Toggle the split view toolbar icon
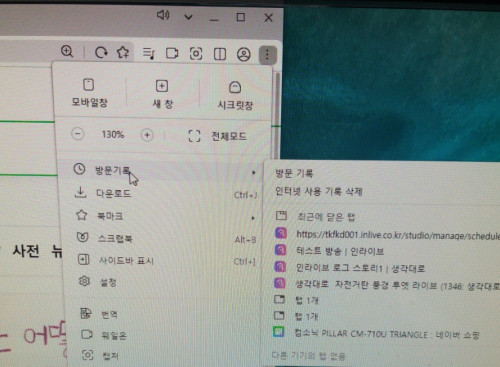Viewport: 500px width, 367px height. (220, 54)
